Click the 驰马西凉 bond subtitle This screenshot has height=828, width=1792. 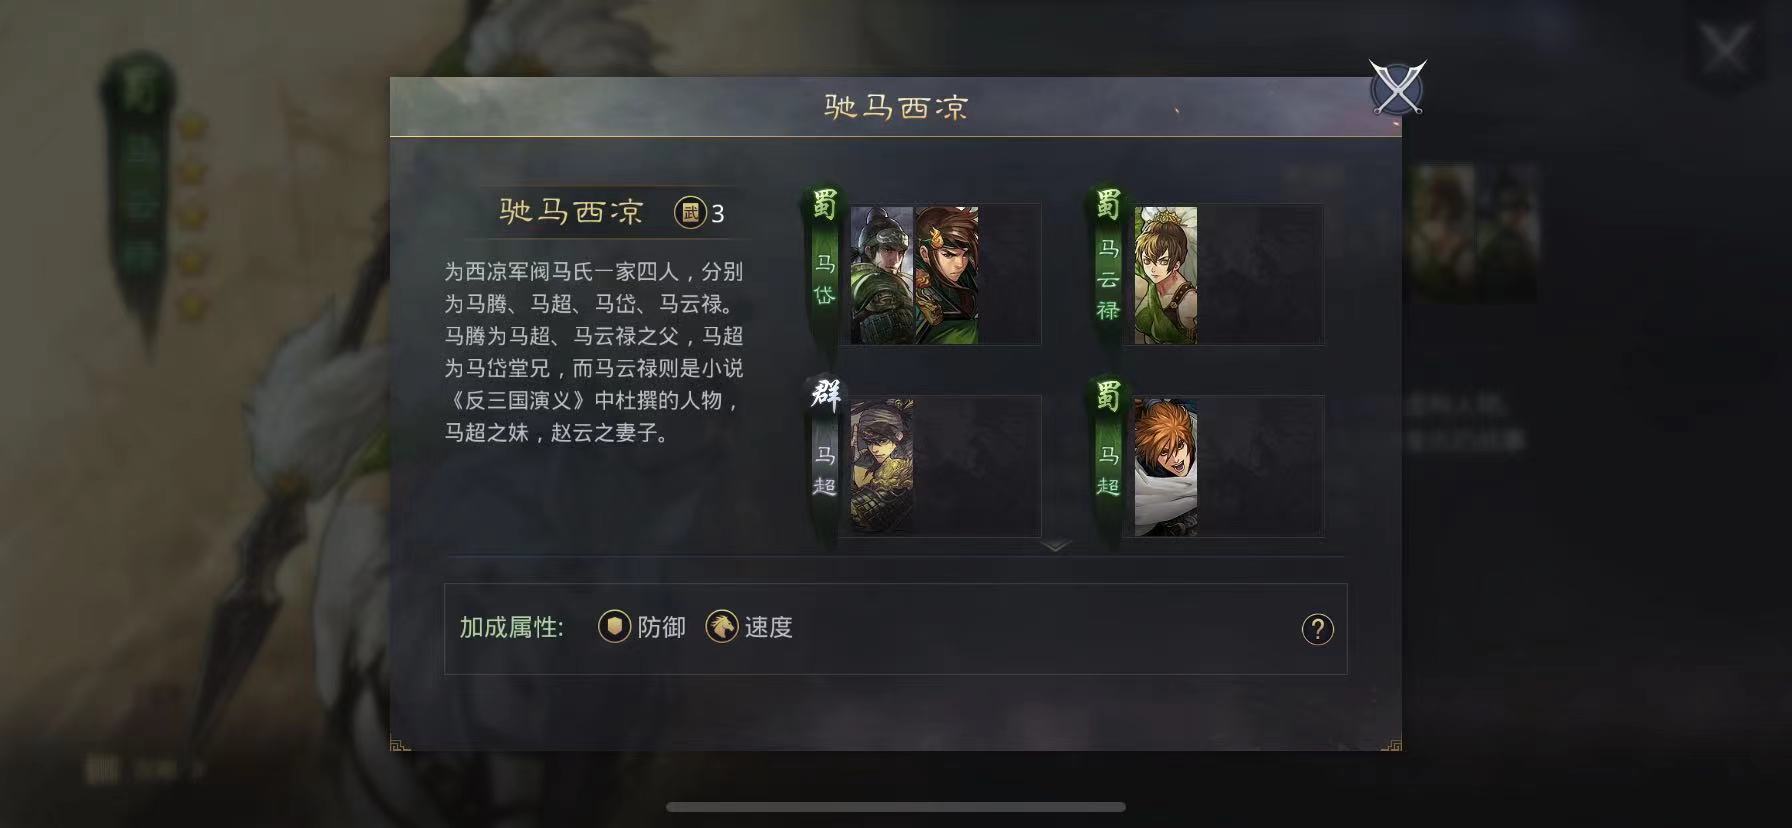[x=571, y=212]
